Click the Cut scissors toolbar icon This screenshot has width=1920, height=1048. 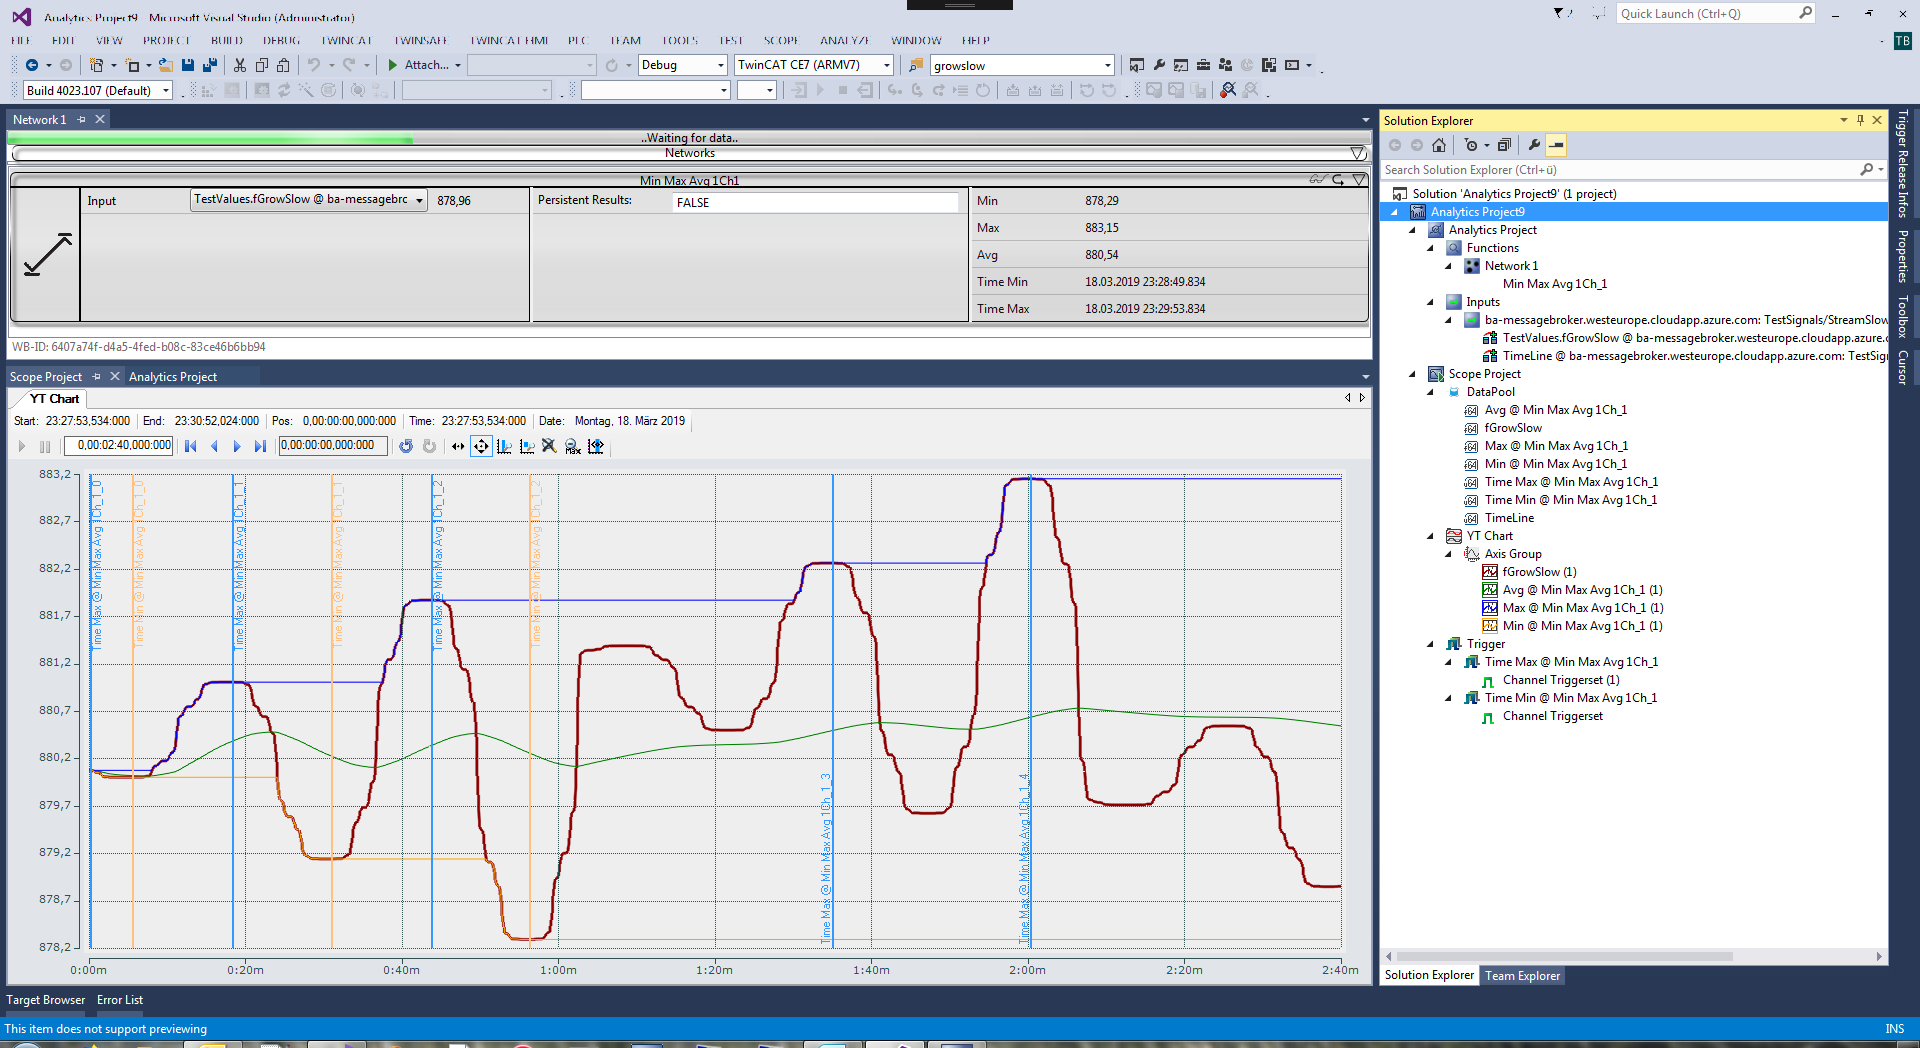pos(240,65)
